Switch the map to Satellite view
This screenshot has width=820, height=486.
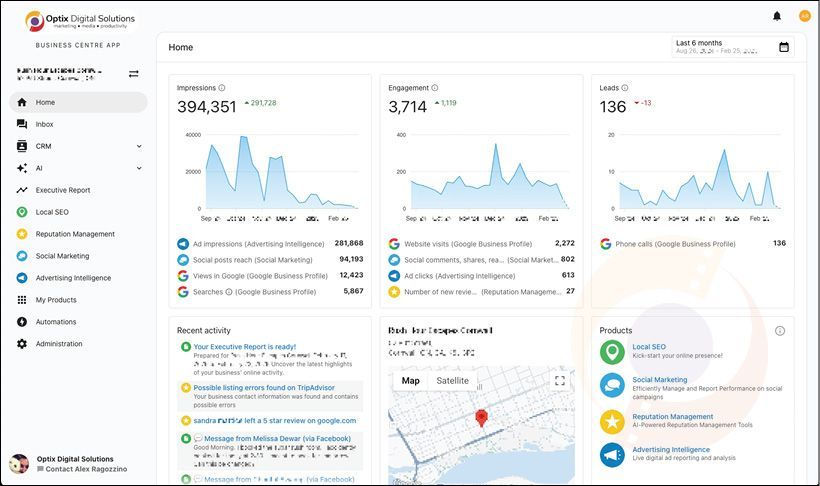(x=452, y=381)
